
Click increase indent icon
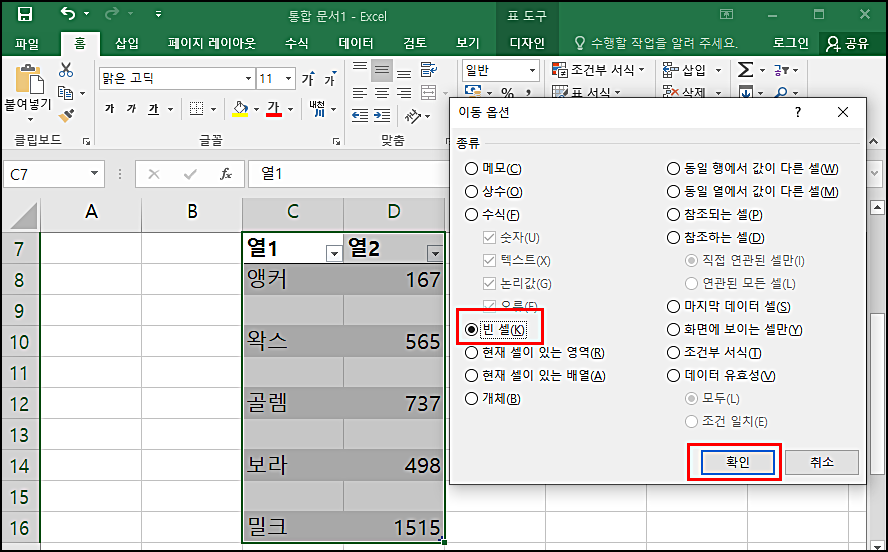point(382,115)
